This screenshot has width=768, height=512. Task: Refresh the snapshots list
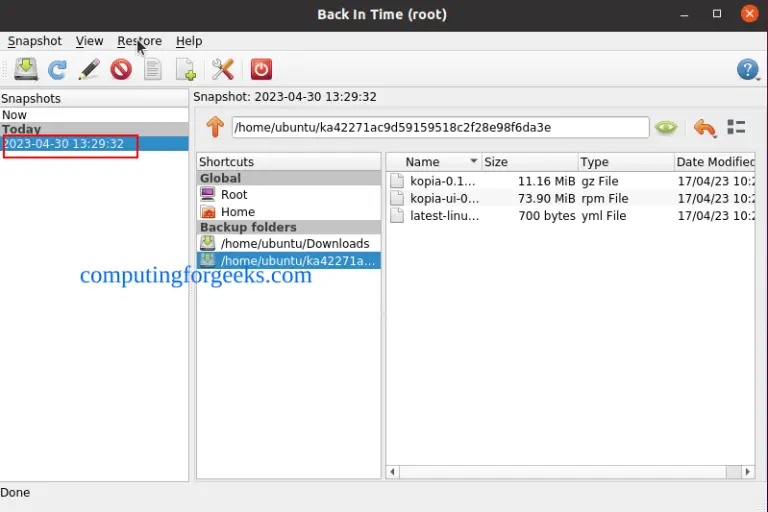coord(57,69)
